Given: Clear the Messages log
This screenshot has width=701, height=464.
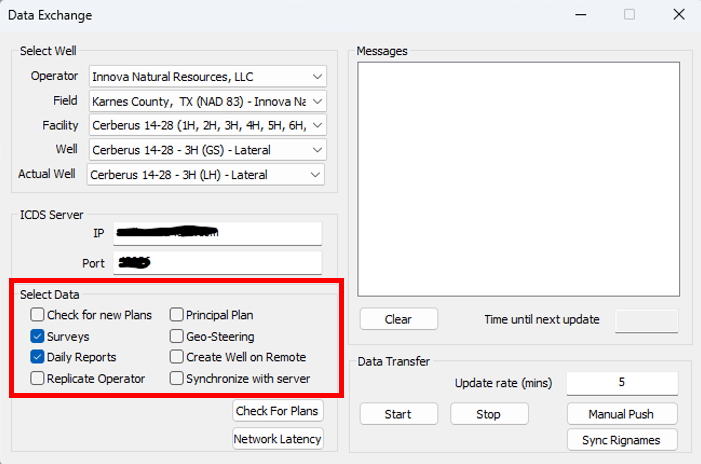Looking at the screenshot, I should coord(398,319).
